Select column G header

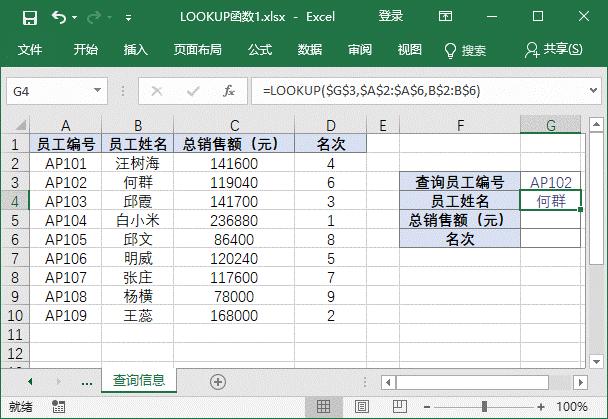click(551, 125)
